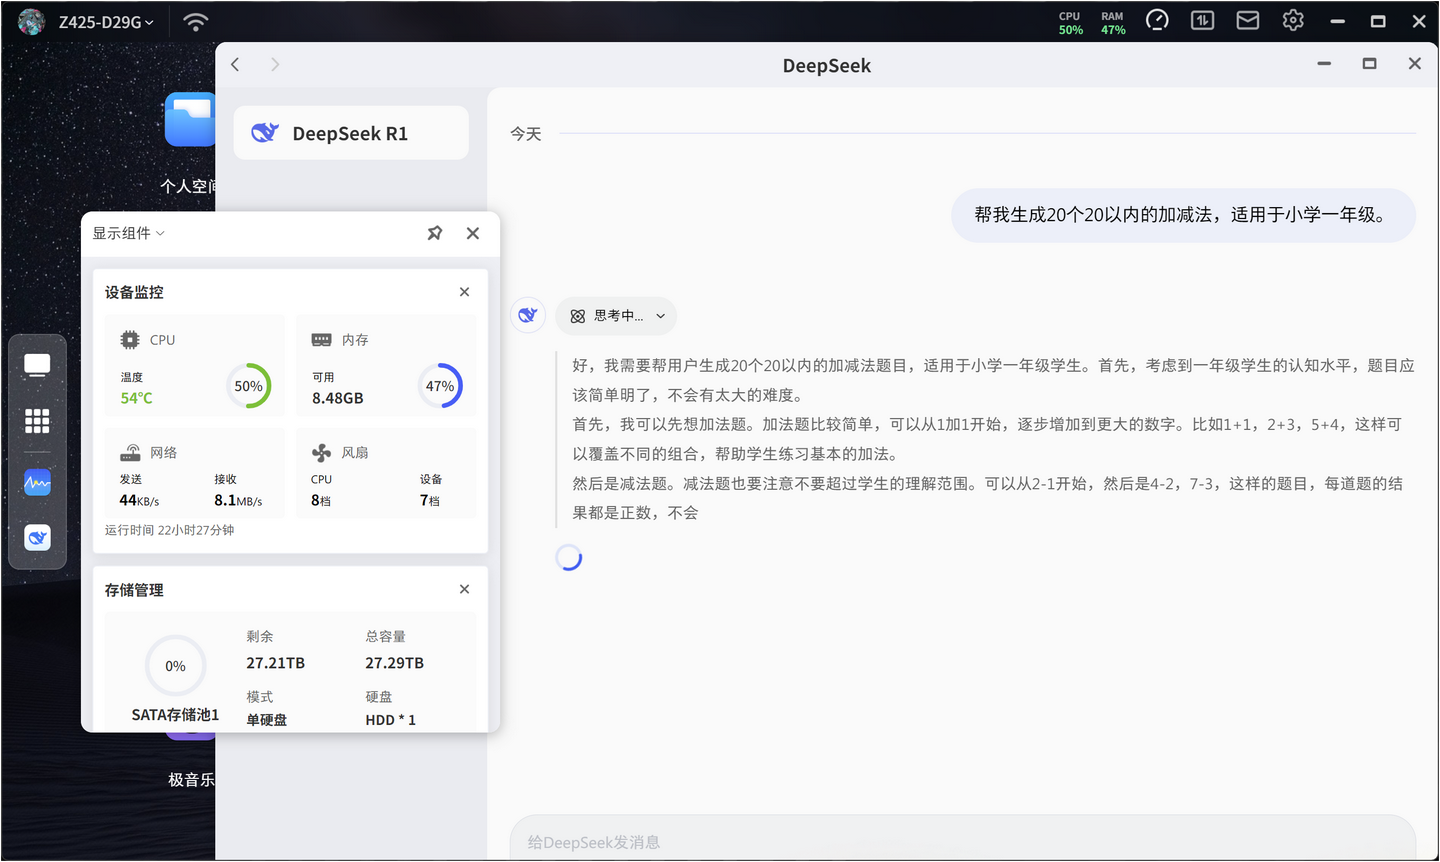The image size is (1440, 862).
Task: Click the 44KB/s send speed value
Action: coord(139,500)
